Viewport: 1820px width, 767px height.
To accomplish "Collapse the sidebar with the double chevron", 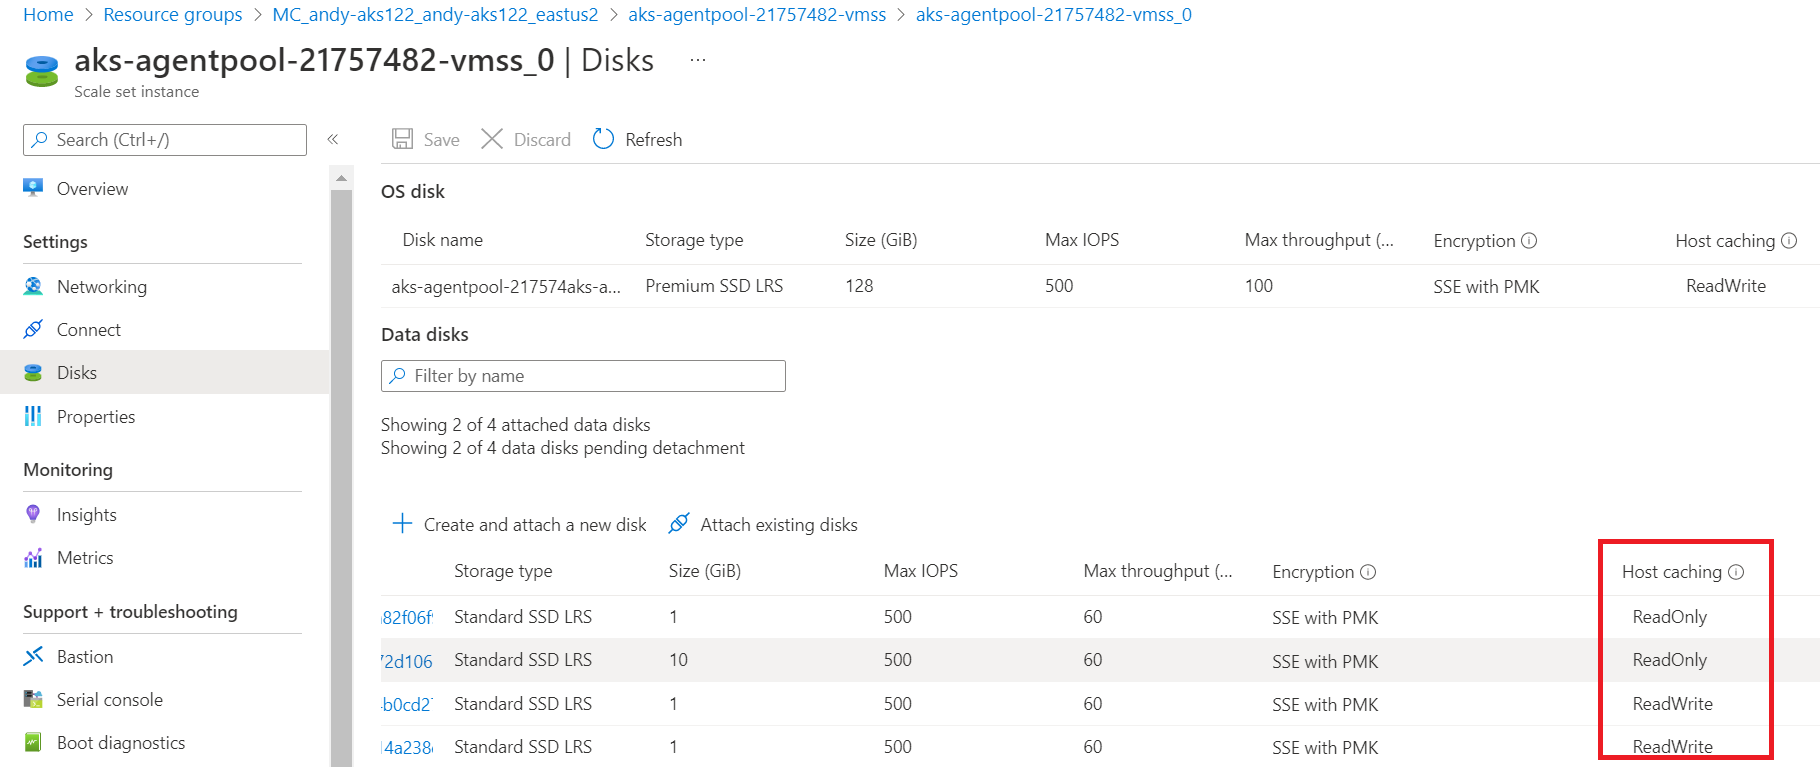I will tap(333, 140).
